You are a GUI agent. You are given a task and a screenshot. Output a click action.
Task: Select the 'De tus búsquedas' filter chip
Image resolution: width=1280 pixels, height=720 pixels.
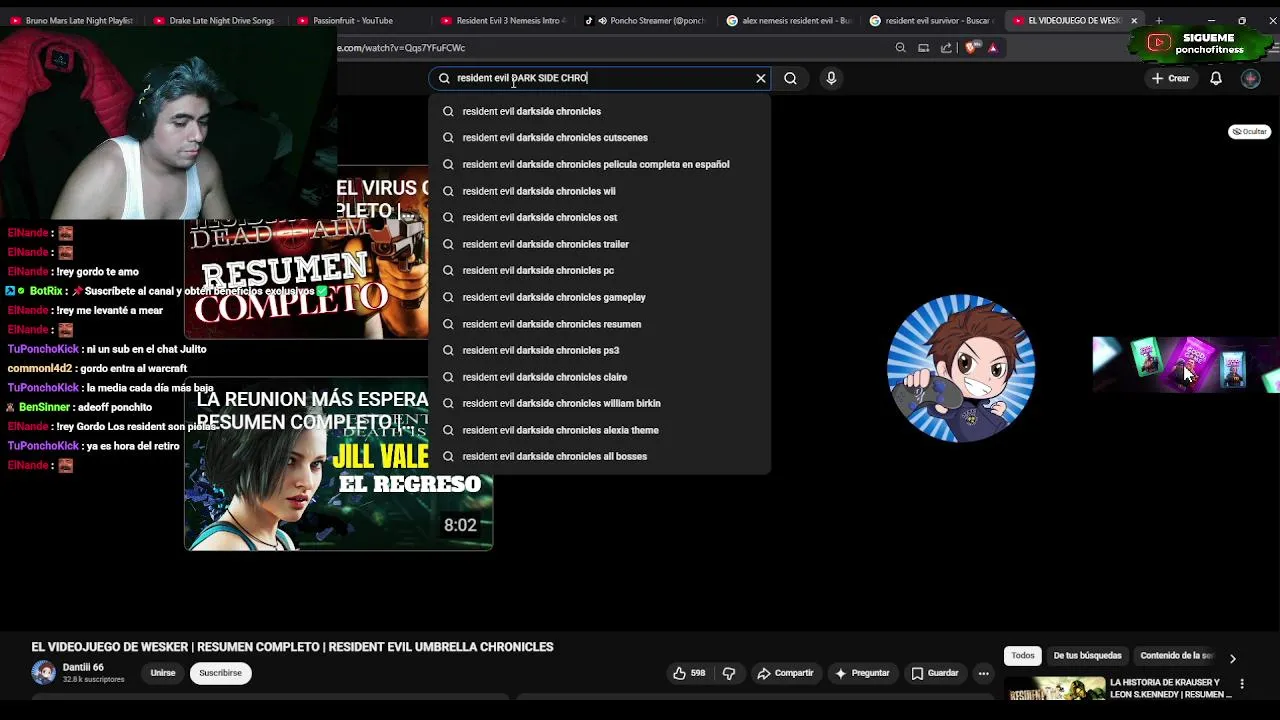point(1087,656)
